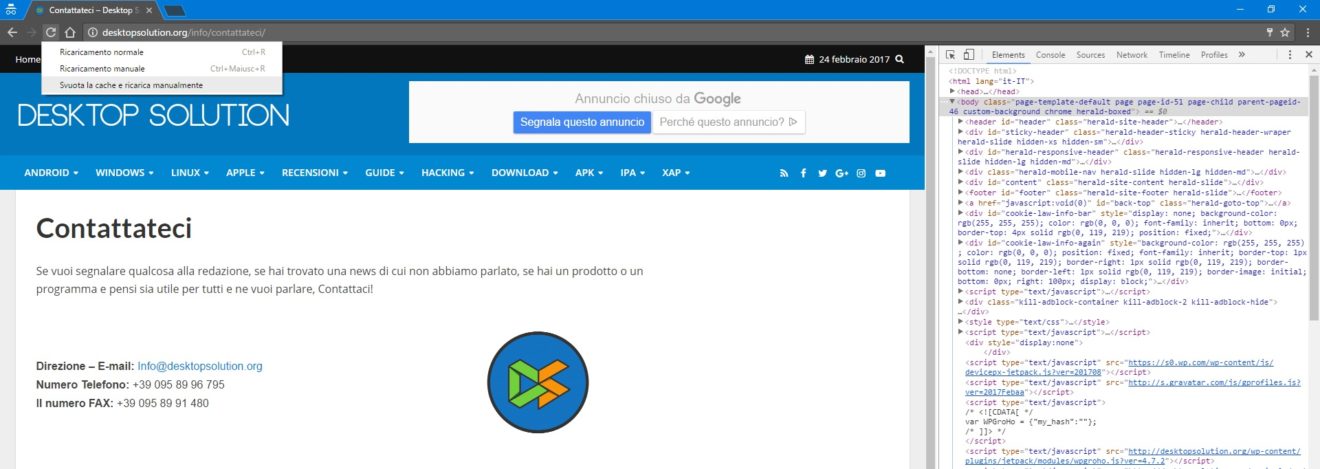Click the reload page button
This screenshot has height=469, width=1320.
[51, 32]
